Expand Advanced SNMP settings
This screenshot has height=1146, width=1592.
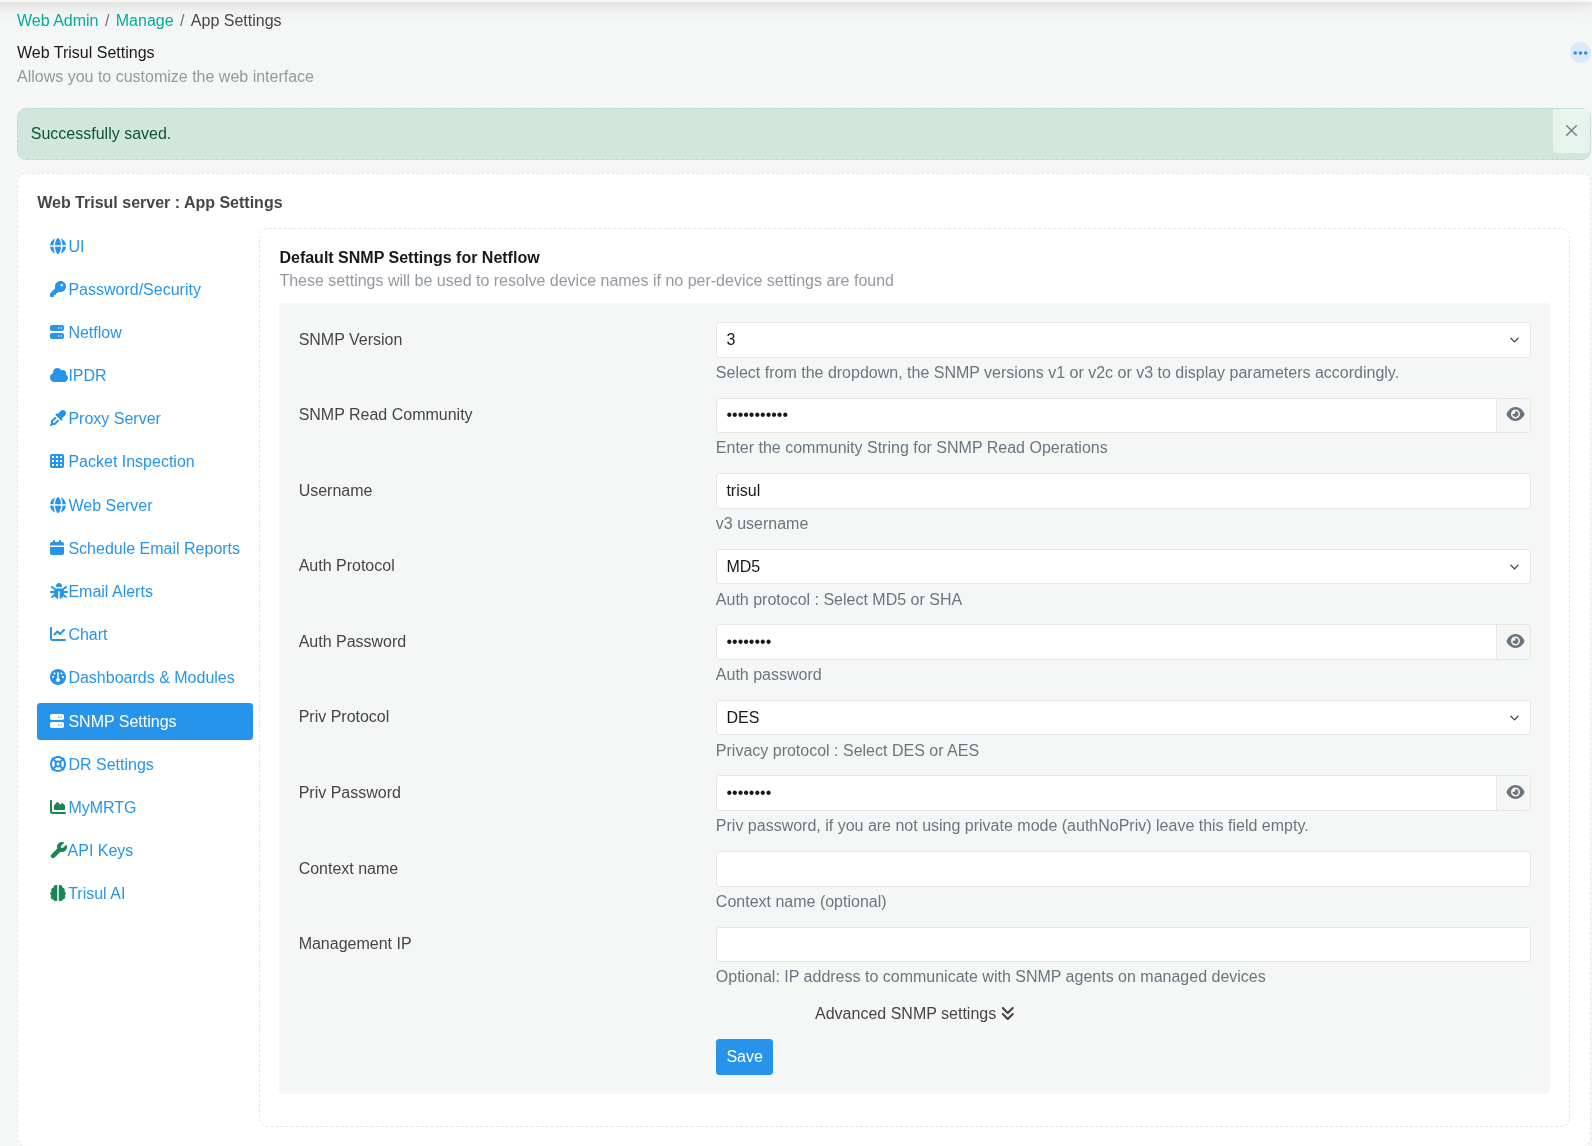(914, 1013)
